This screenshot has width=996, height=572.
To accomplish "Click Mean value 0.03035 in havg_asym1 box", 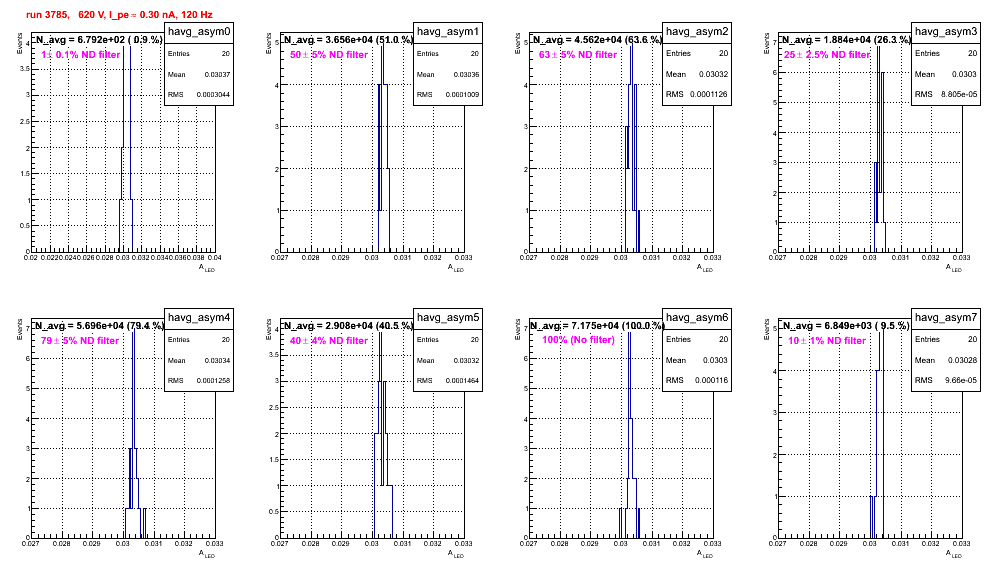I will coord(466,74).
